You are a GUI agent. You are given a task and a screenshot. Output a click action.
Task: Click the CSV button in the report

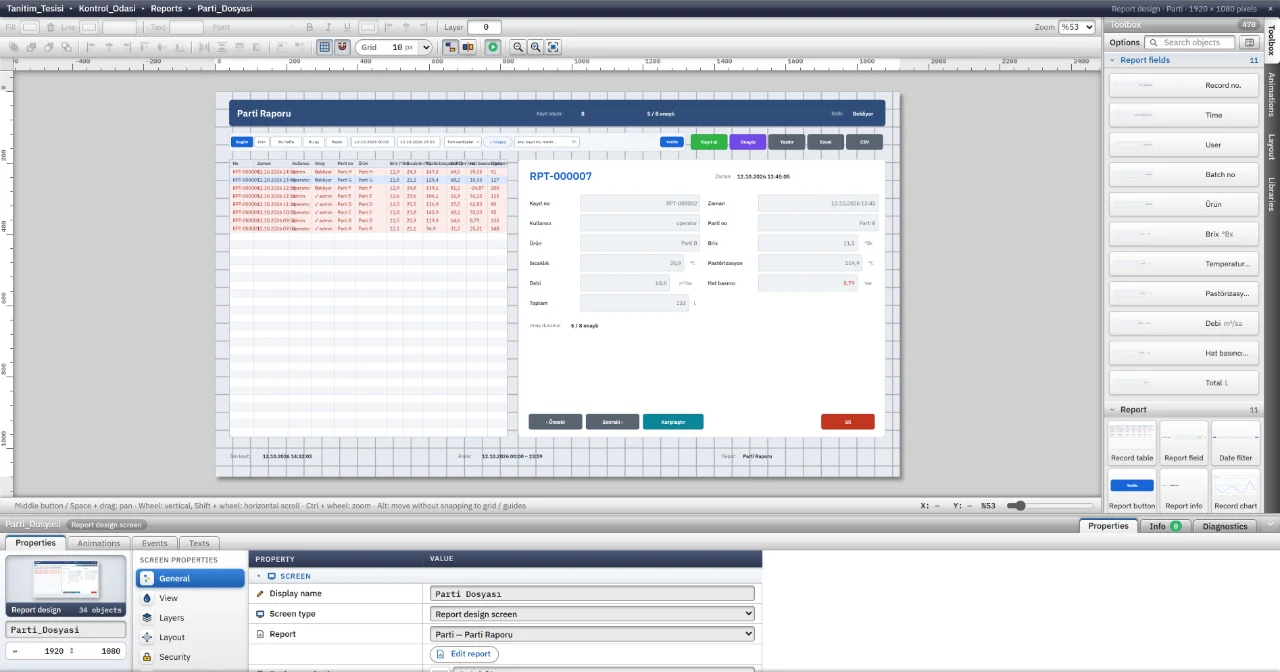click(x=864, y=142)
